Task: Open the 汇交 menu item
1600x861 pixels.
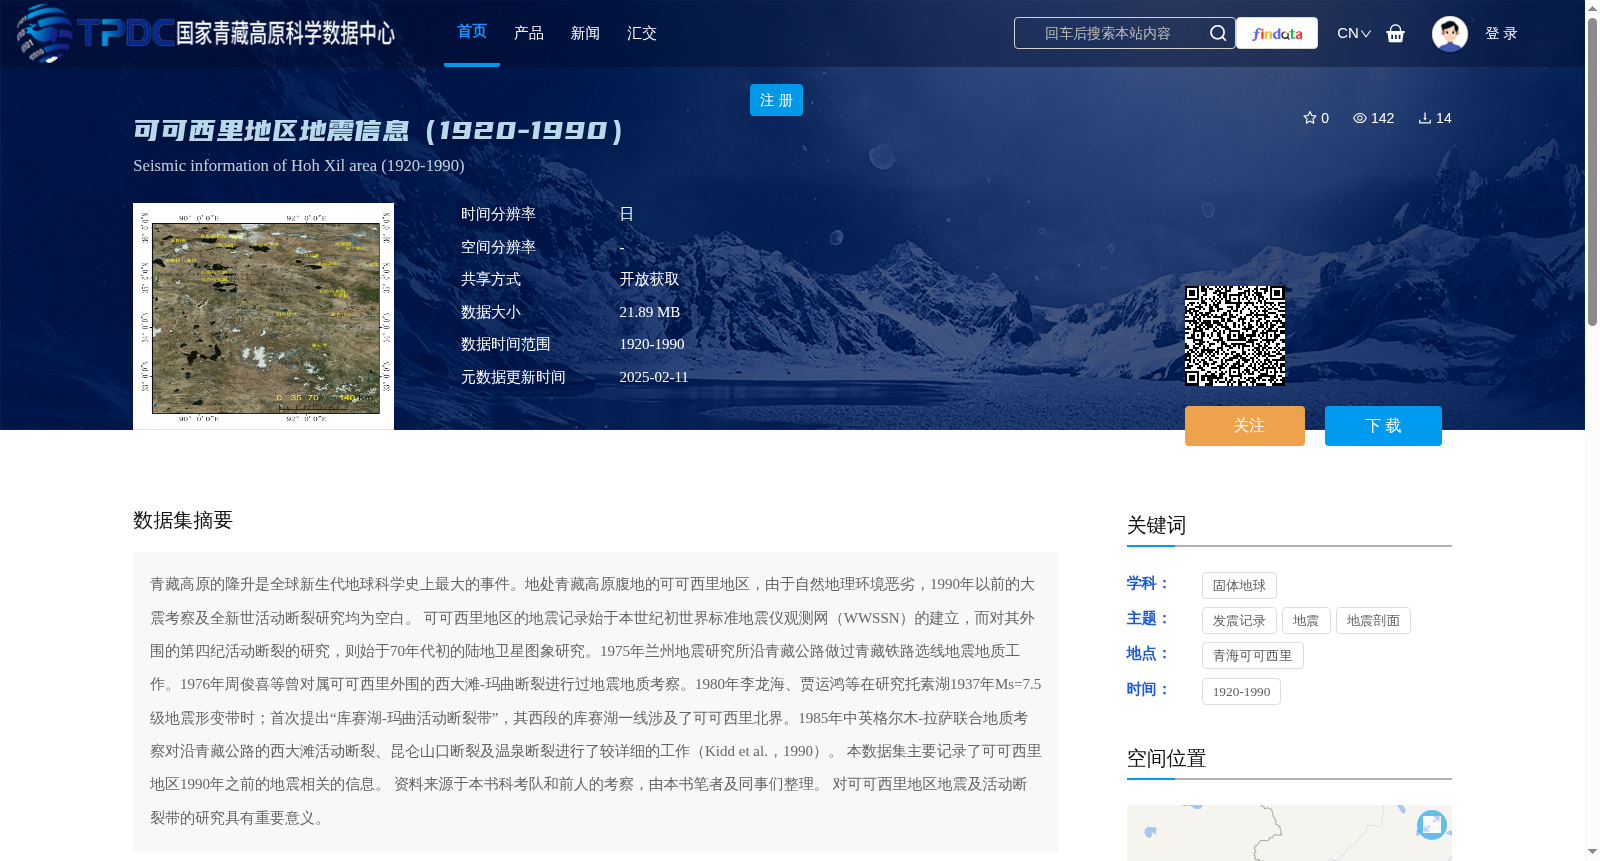Action: tap(642, 33)
